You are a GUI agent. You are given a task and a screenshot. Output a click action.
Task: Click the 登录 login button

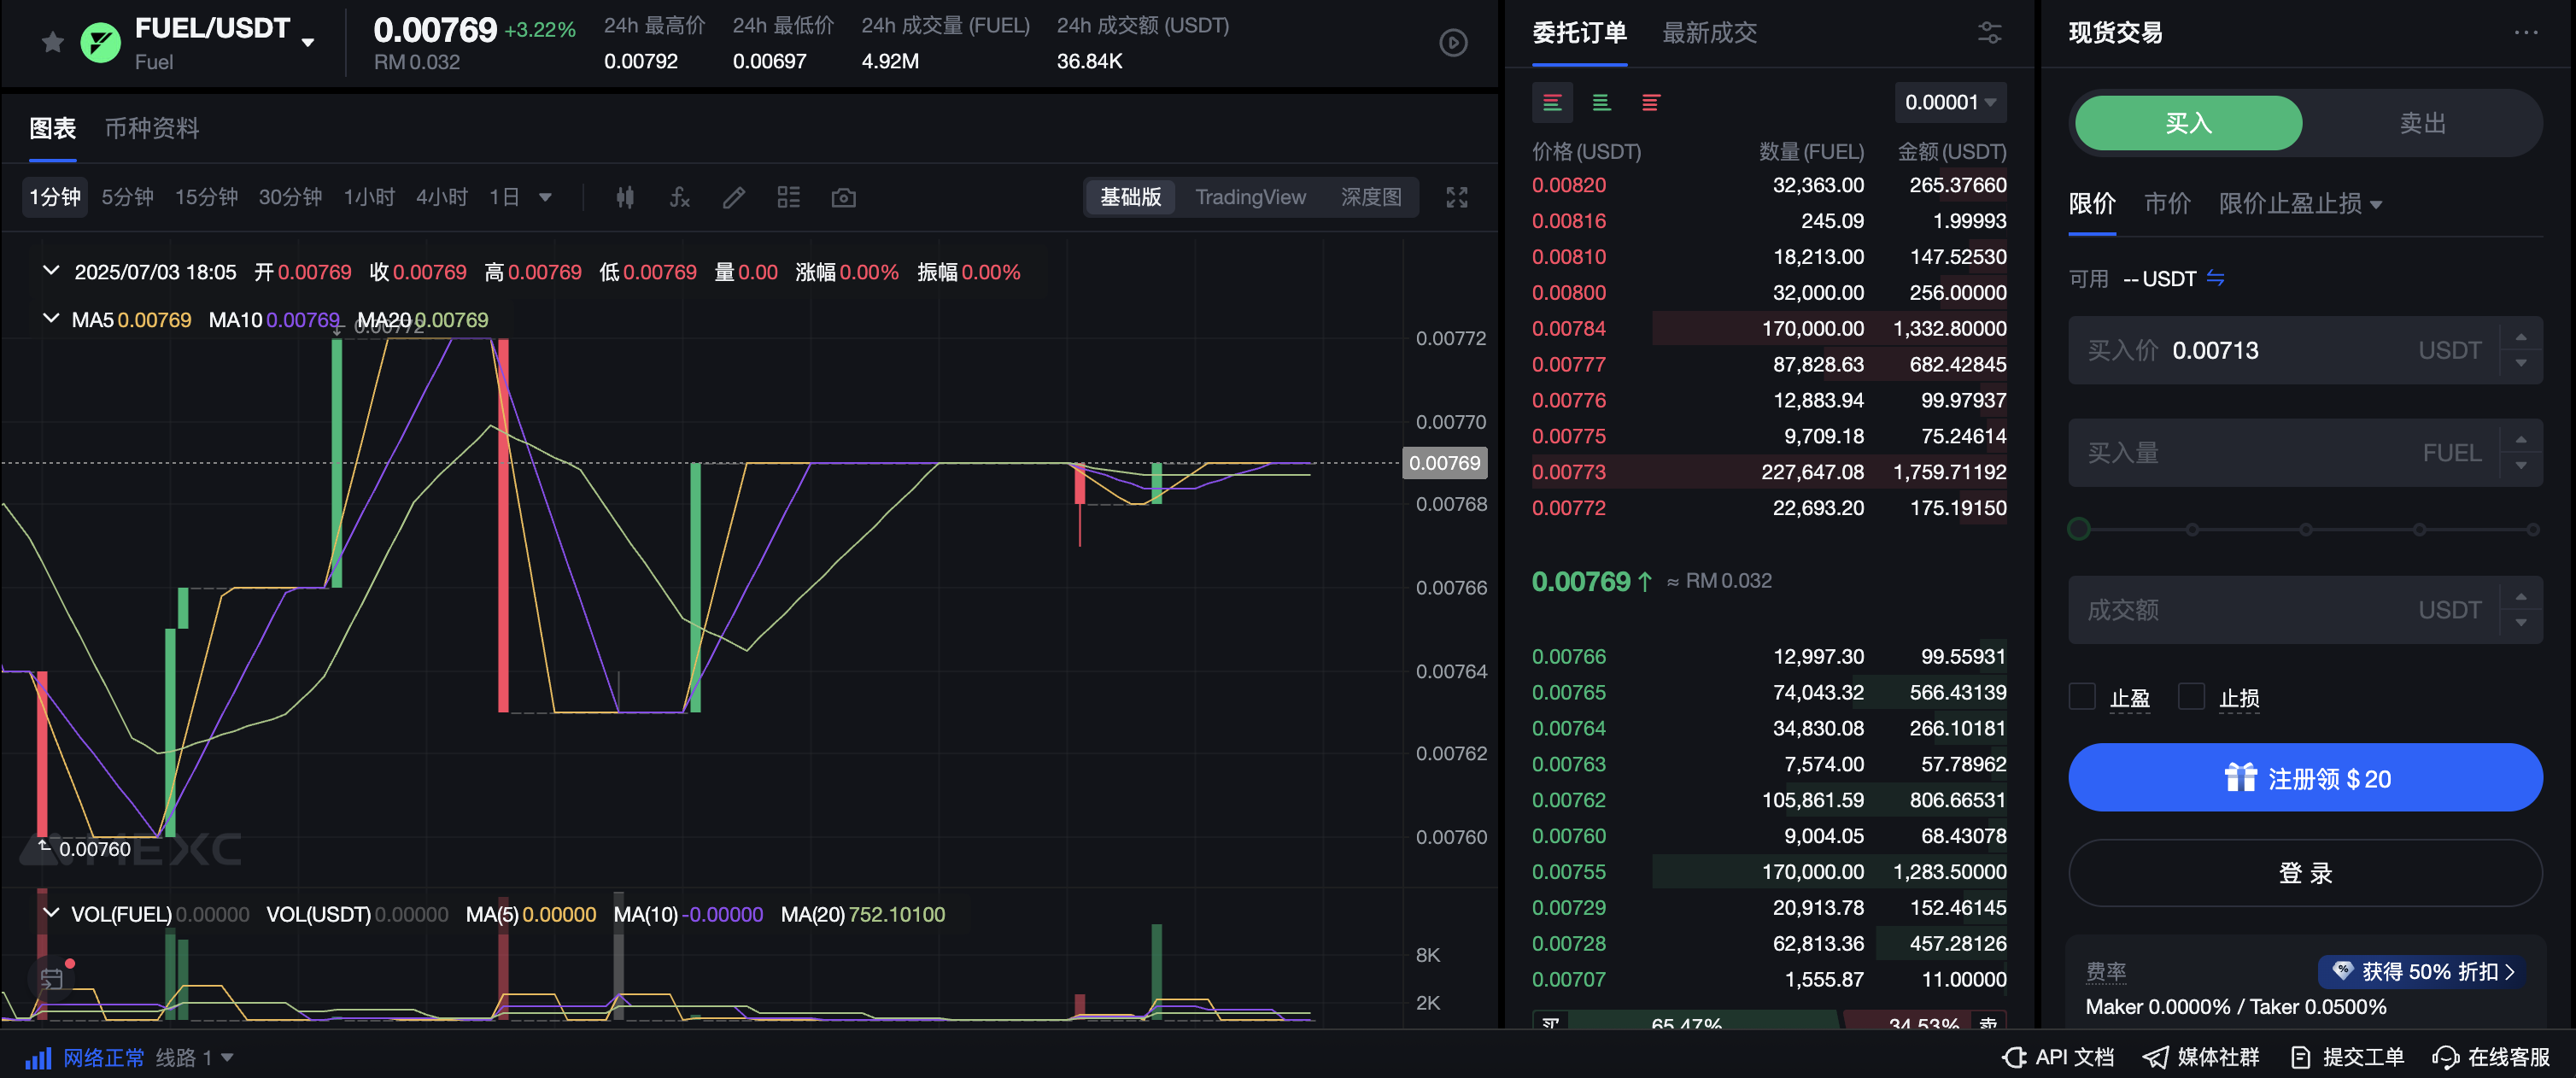pos(2305,872)
